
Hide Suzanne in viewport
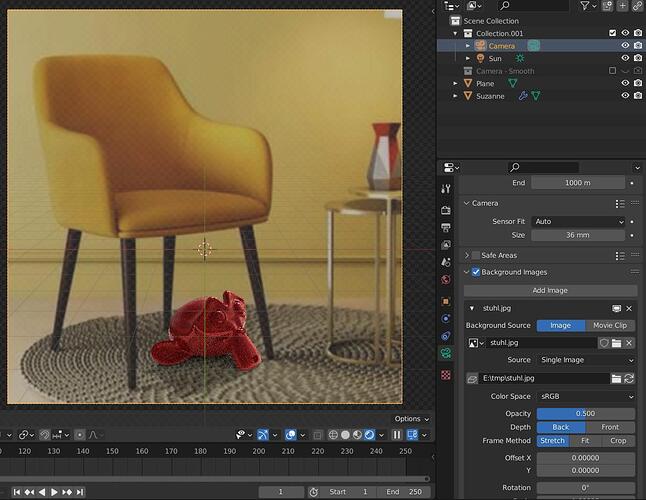click(625, 96)
